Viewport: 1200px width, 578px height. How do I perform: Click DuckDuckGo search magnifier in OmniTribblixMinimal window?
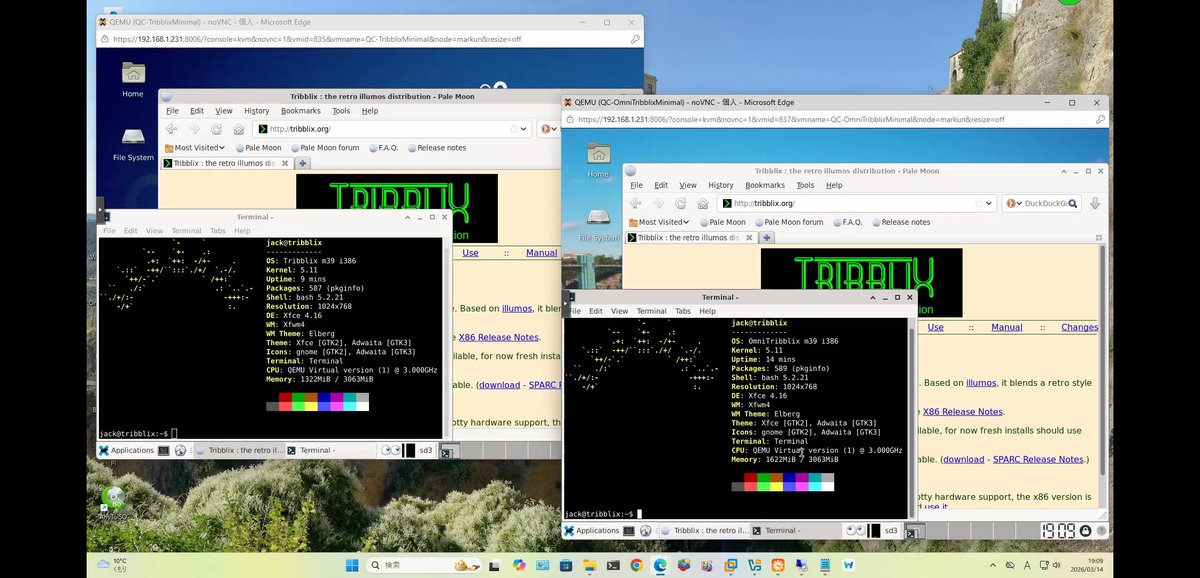[1075, 203]
